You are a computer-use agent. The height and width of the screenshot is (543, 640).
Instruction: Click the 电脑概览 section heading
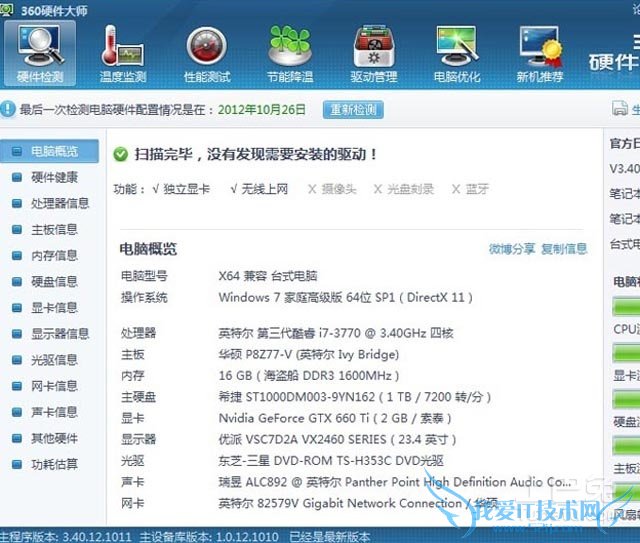(x=148, y=249)
